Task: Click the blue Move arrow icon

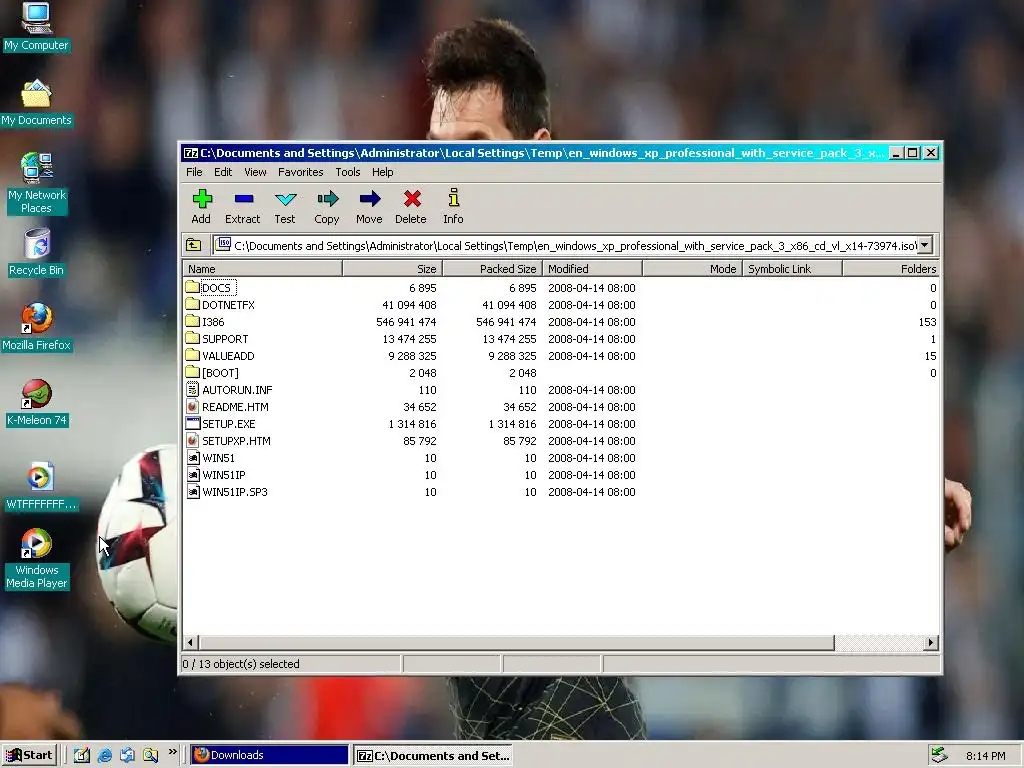Action: coord(370,199)
